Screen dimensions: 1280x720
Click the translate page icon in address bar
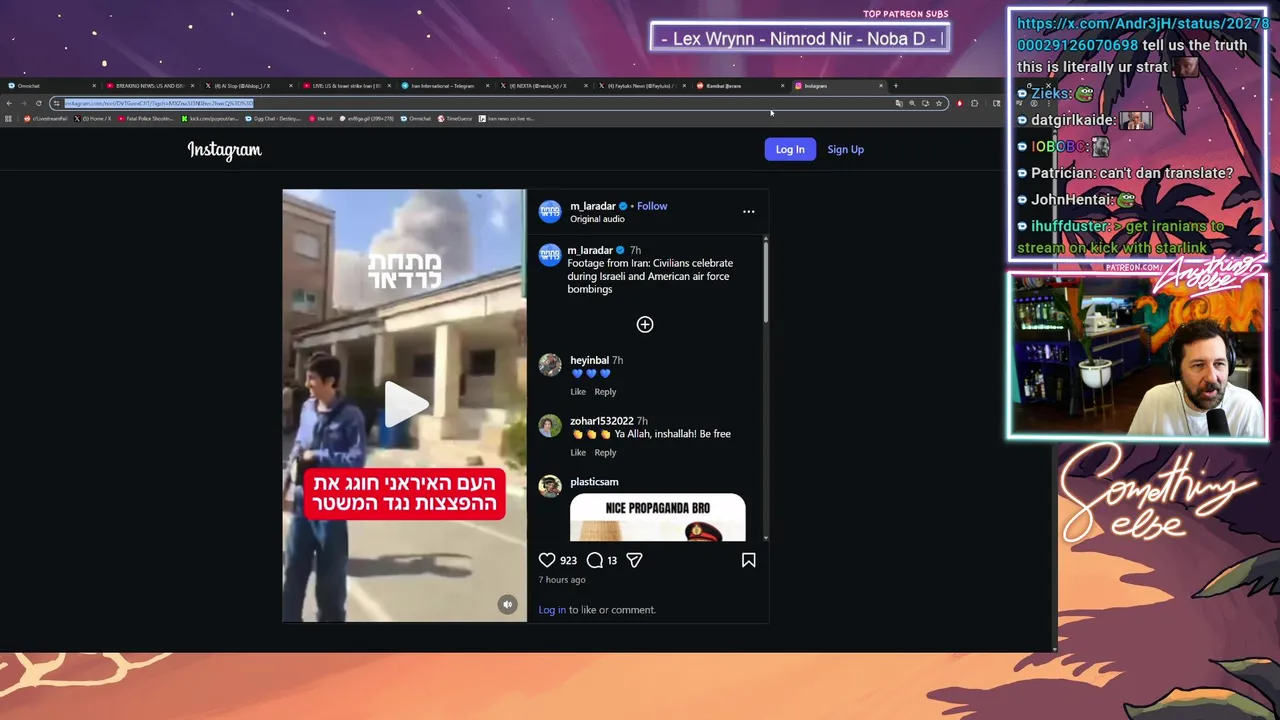899,103
